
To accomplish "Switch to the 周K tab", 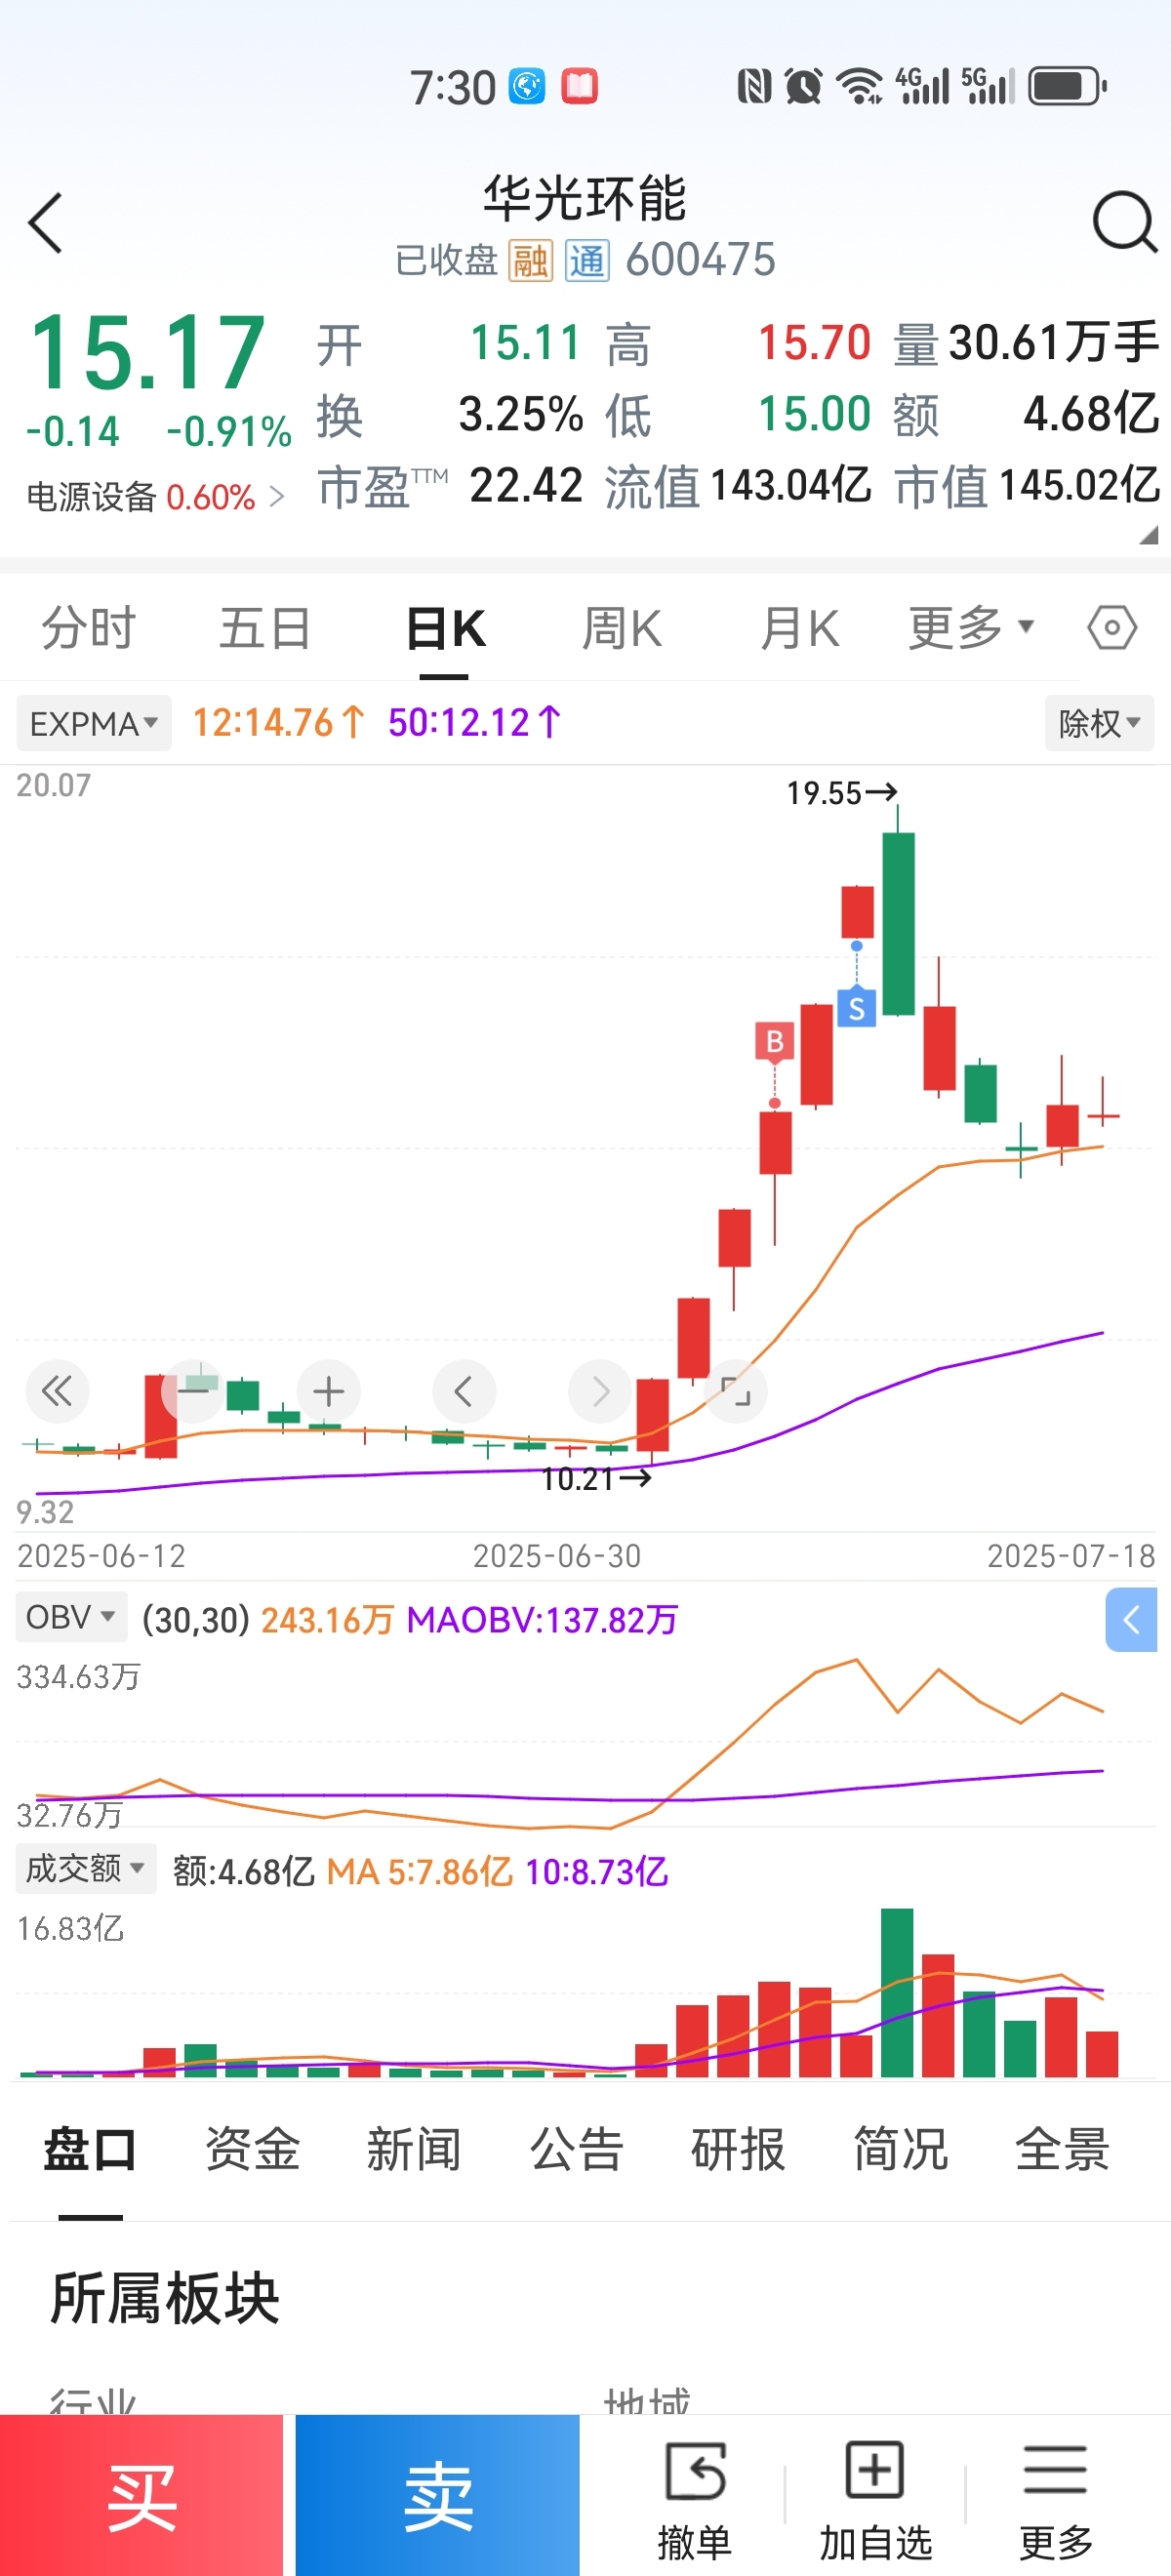I will click(622, 629).
